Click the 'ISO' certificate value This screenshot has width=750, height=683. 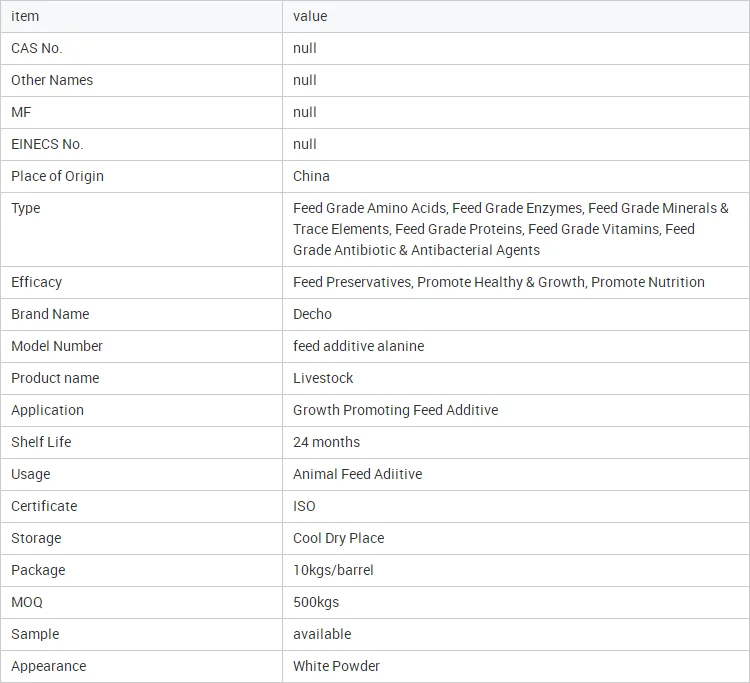pos(304,507)
